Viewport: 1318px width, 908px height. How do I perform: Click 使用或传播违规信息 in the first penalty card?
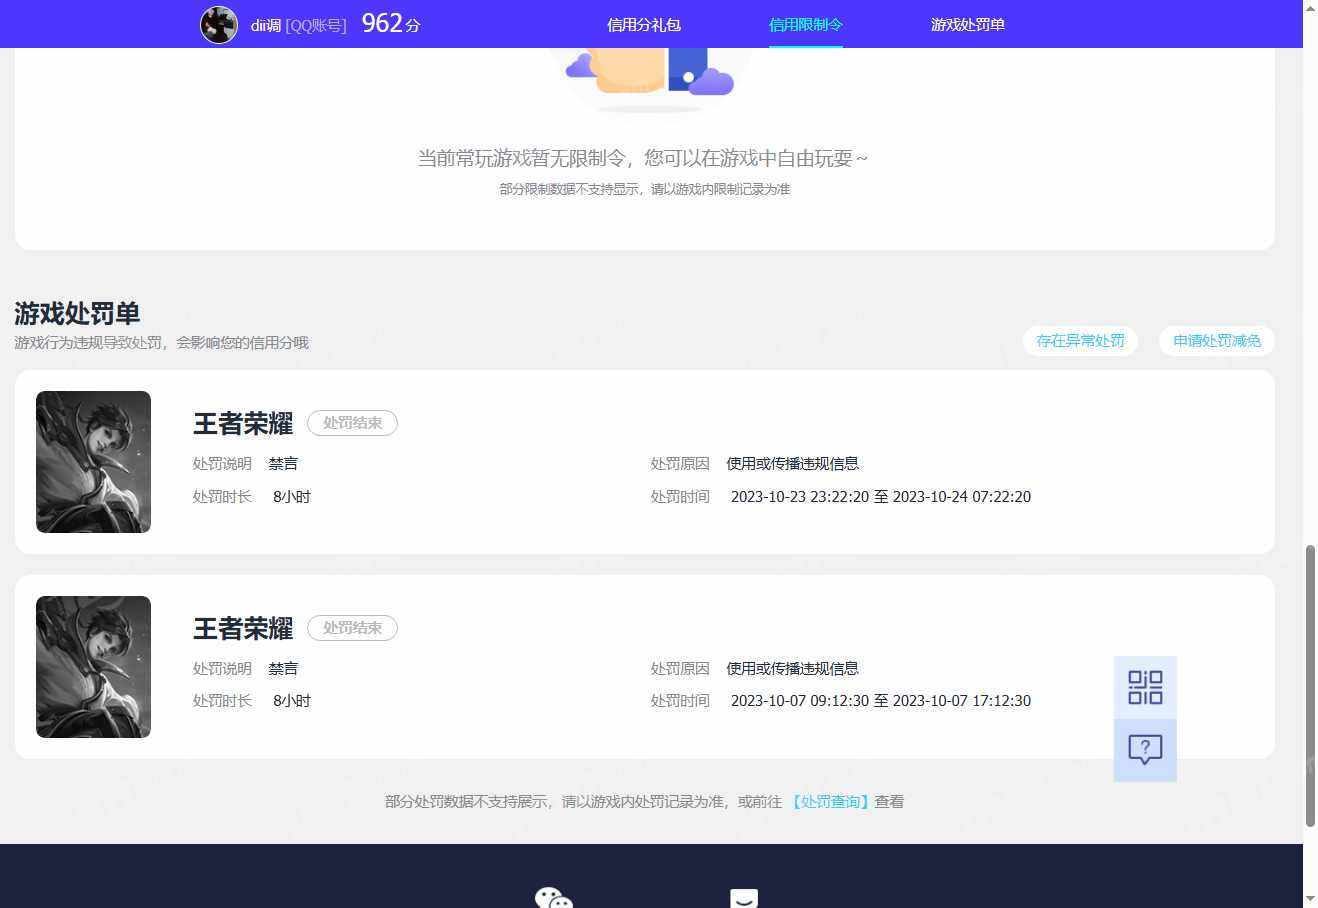793,464
